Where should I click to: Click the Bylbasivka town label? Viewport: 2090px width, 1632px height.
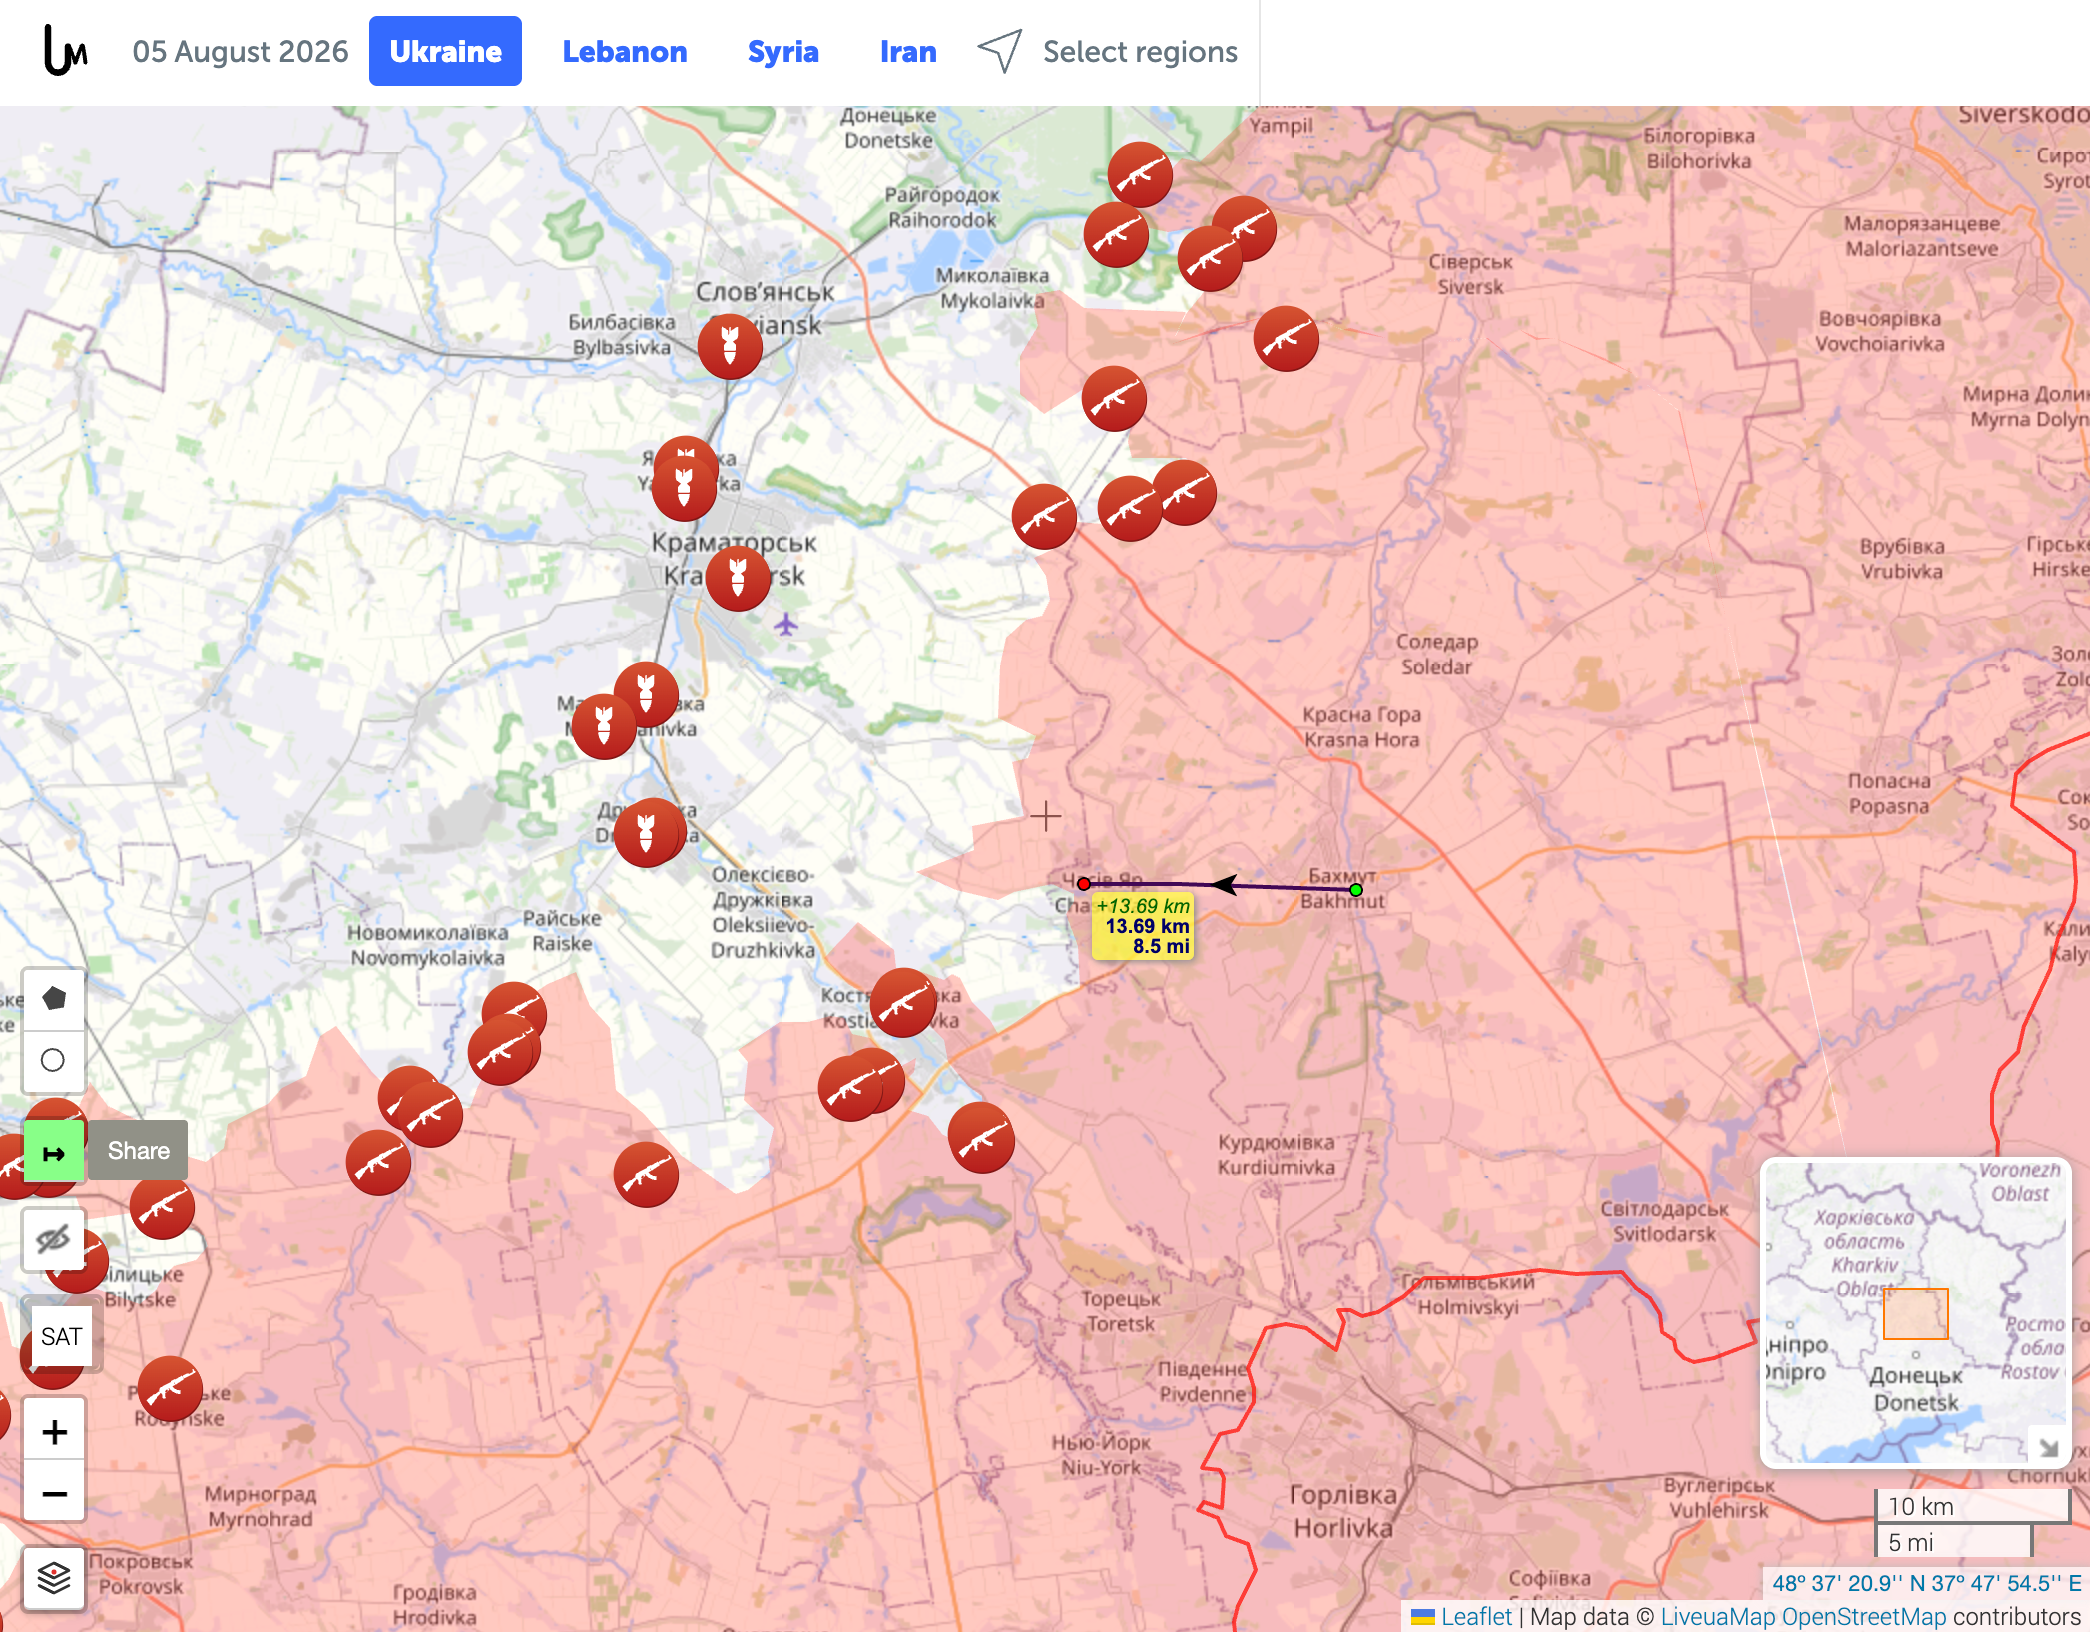pos(622,334)
